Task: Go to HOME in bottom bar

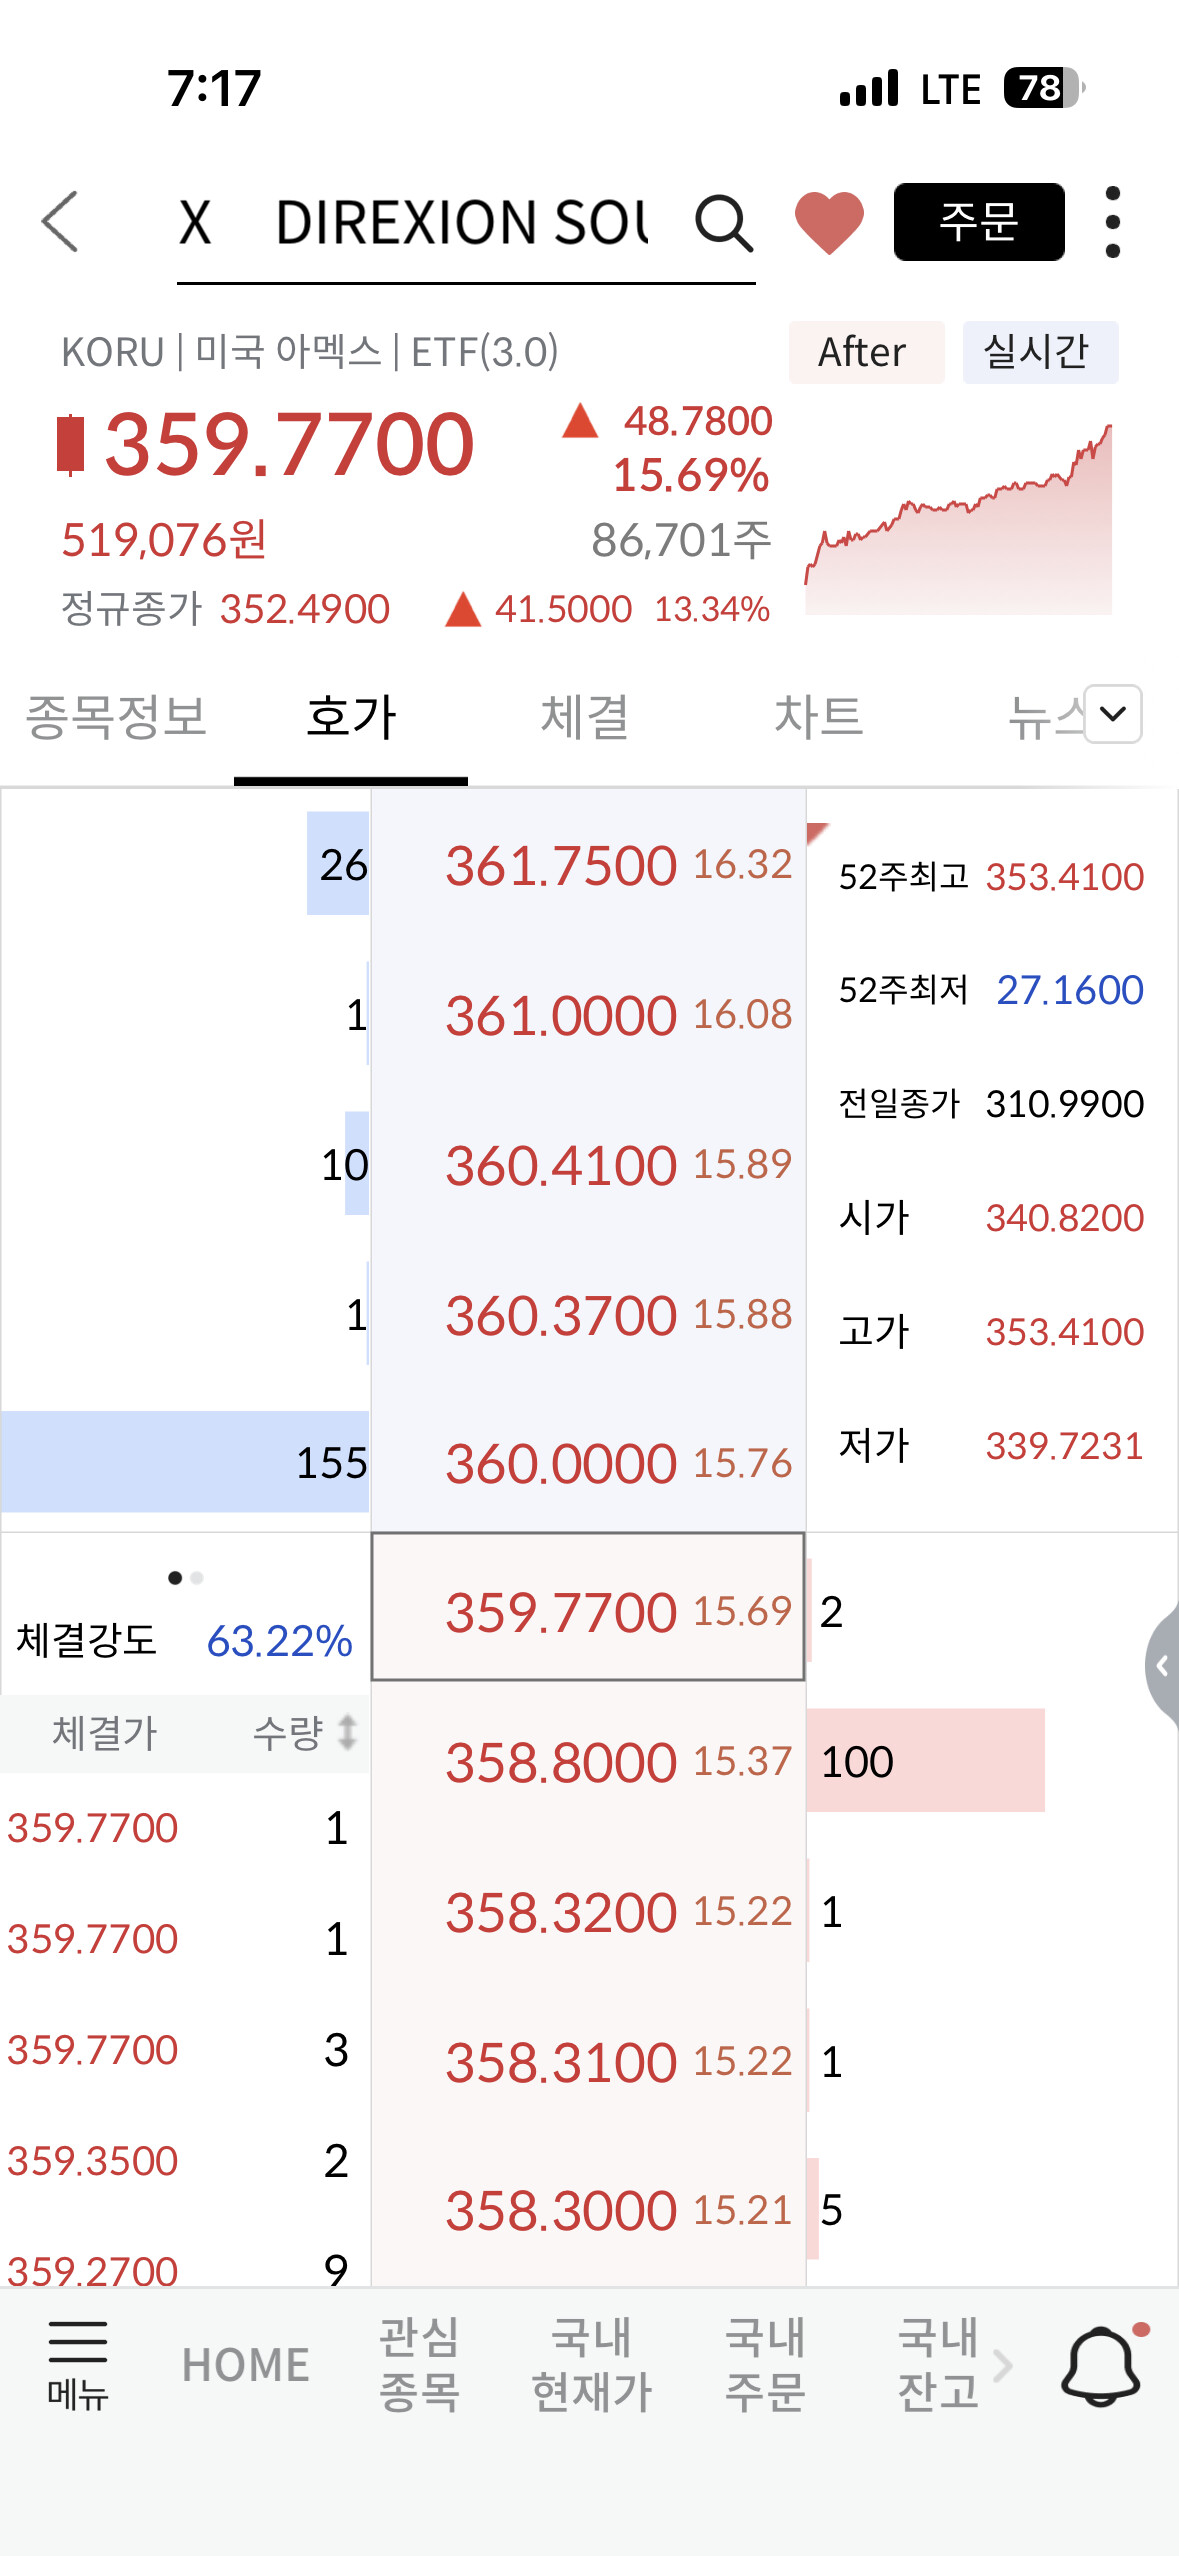Action: (x=245, y=2366)
